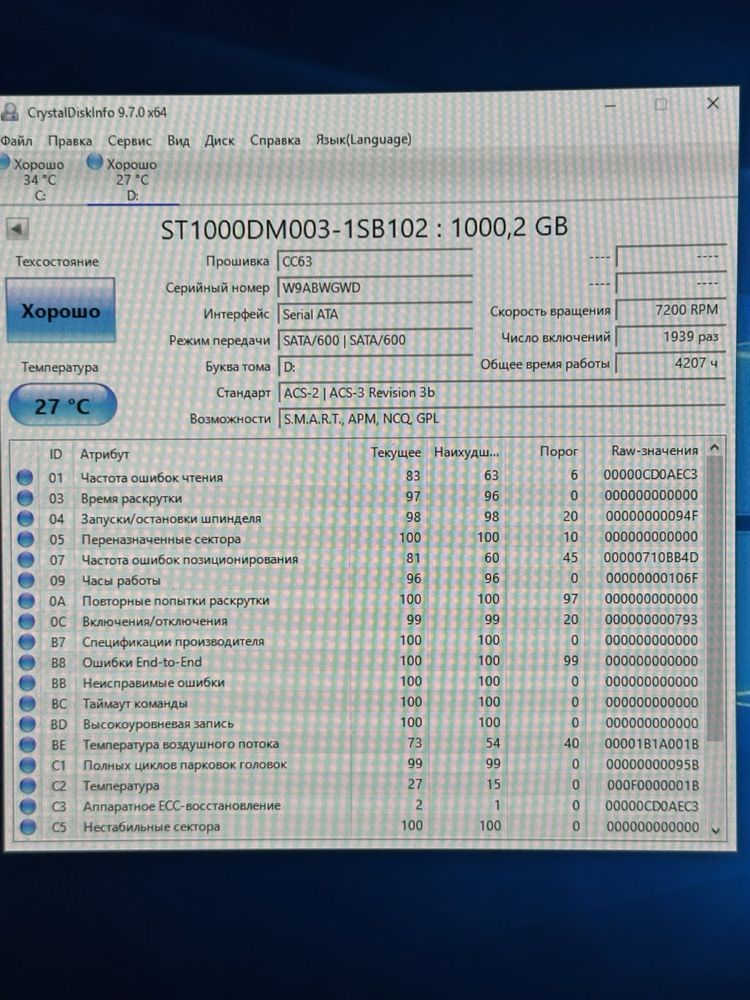The height and width of the screenshot is (1000, 750).
Task: Click the Текущее column header
Action: [x=395, y=452]
